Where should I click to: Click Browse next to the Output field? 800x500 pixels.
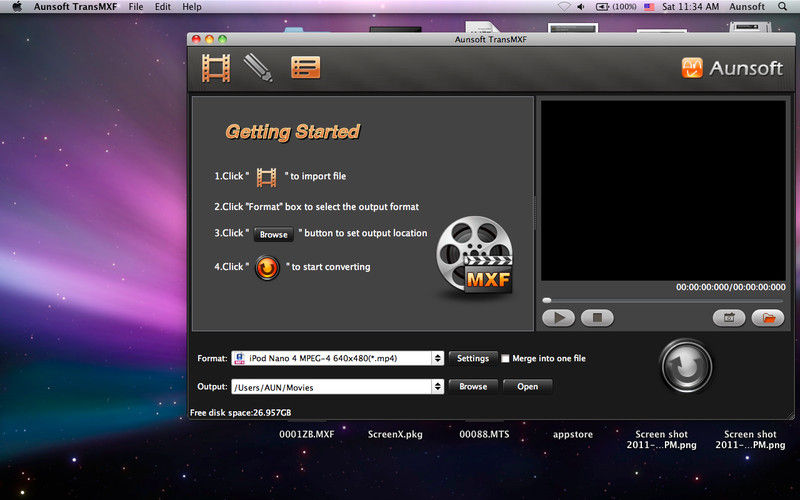(x=473, y=386)
